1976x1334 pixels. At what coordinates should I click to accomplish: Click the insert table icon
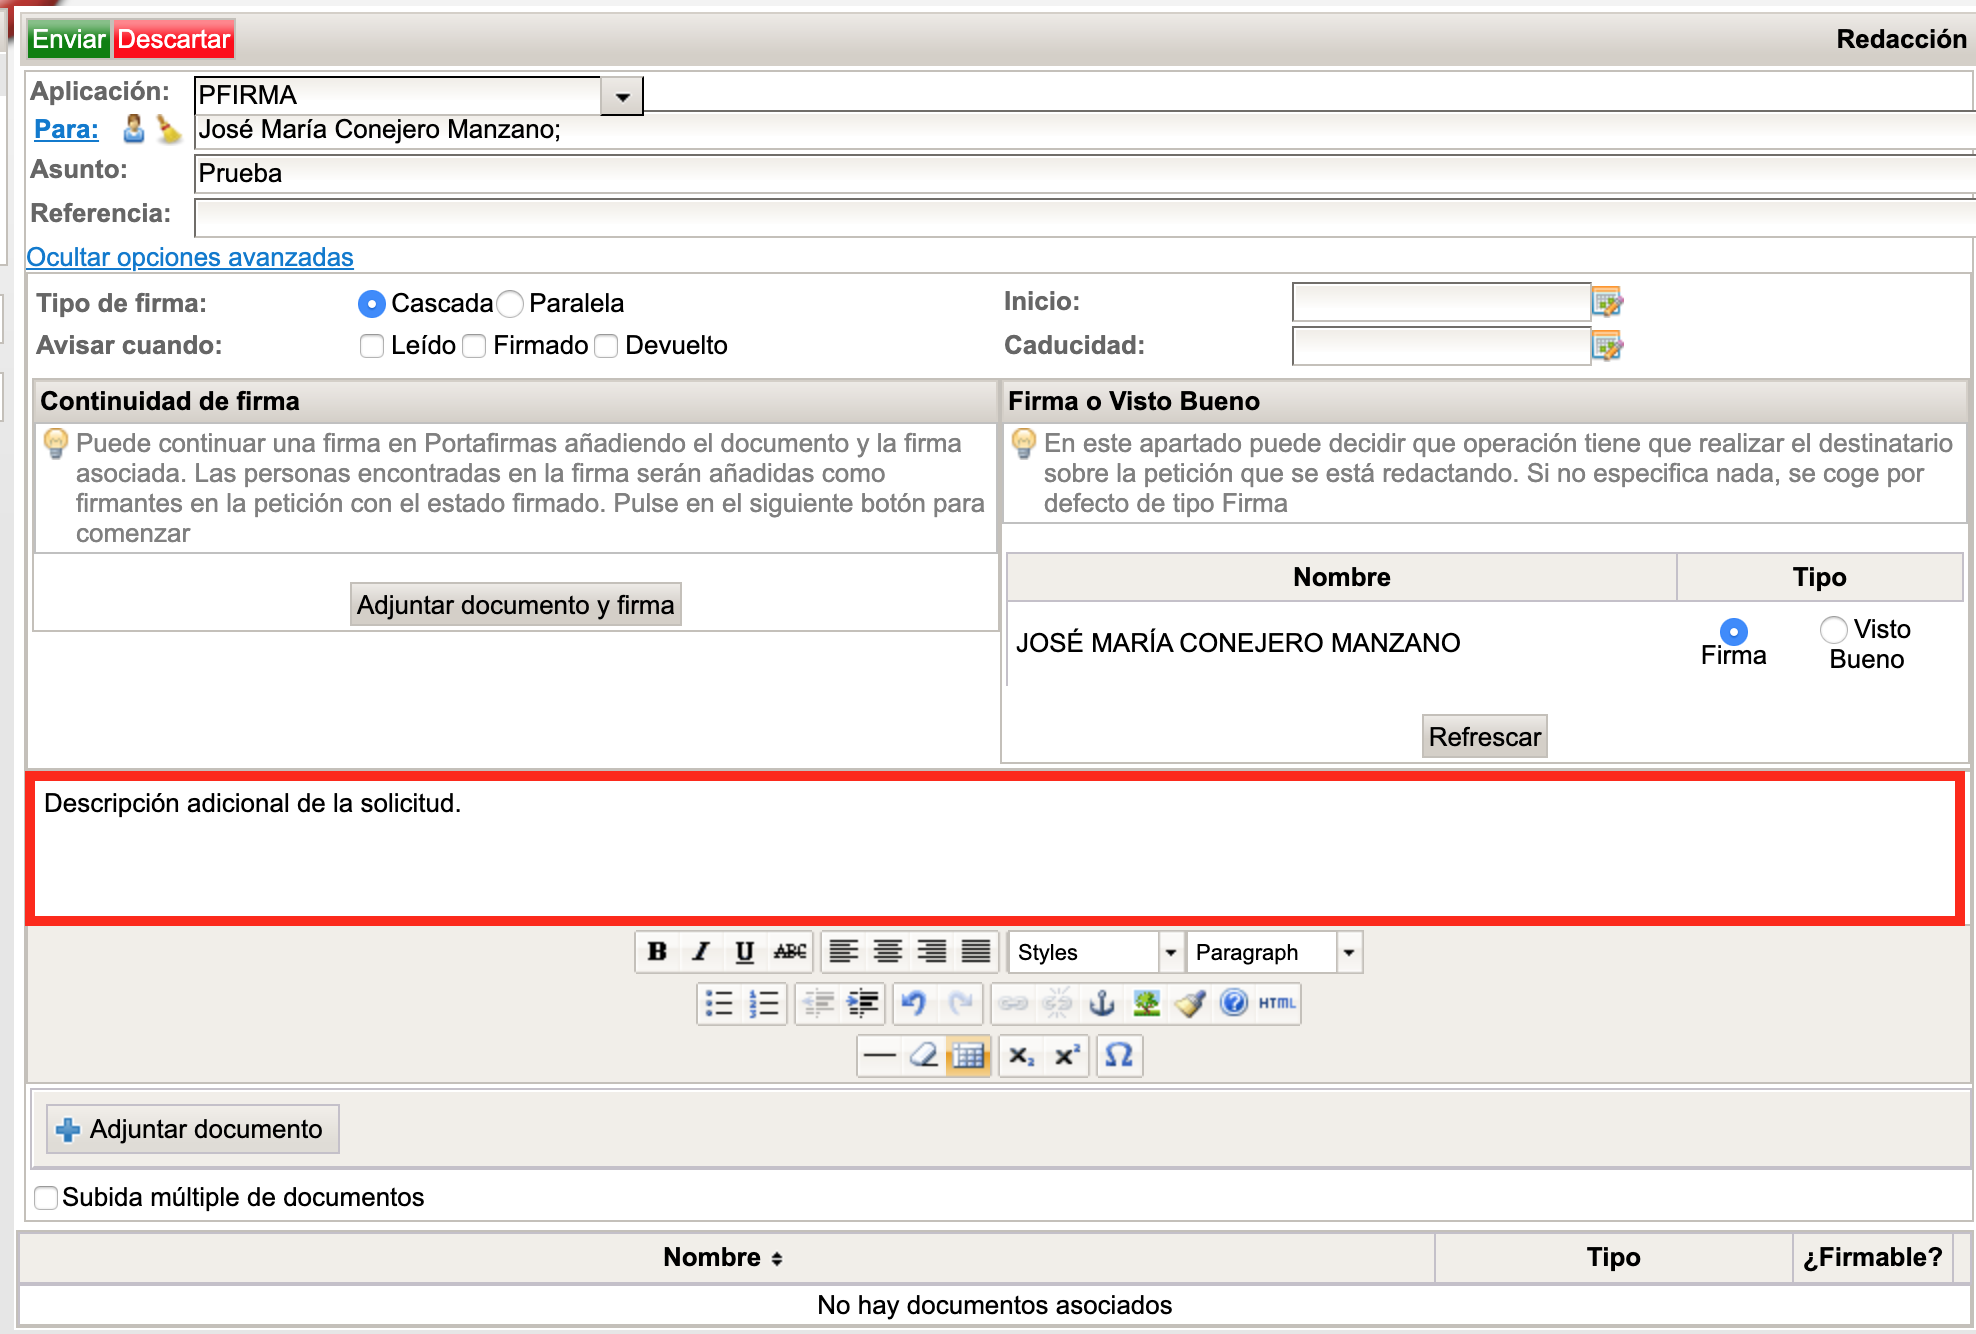coord(968,1056)
